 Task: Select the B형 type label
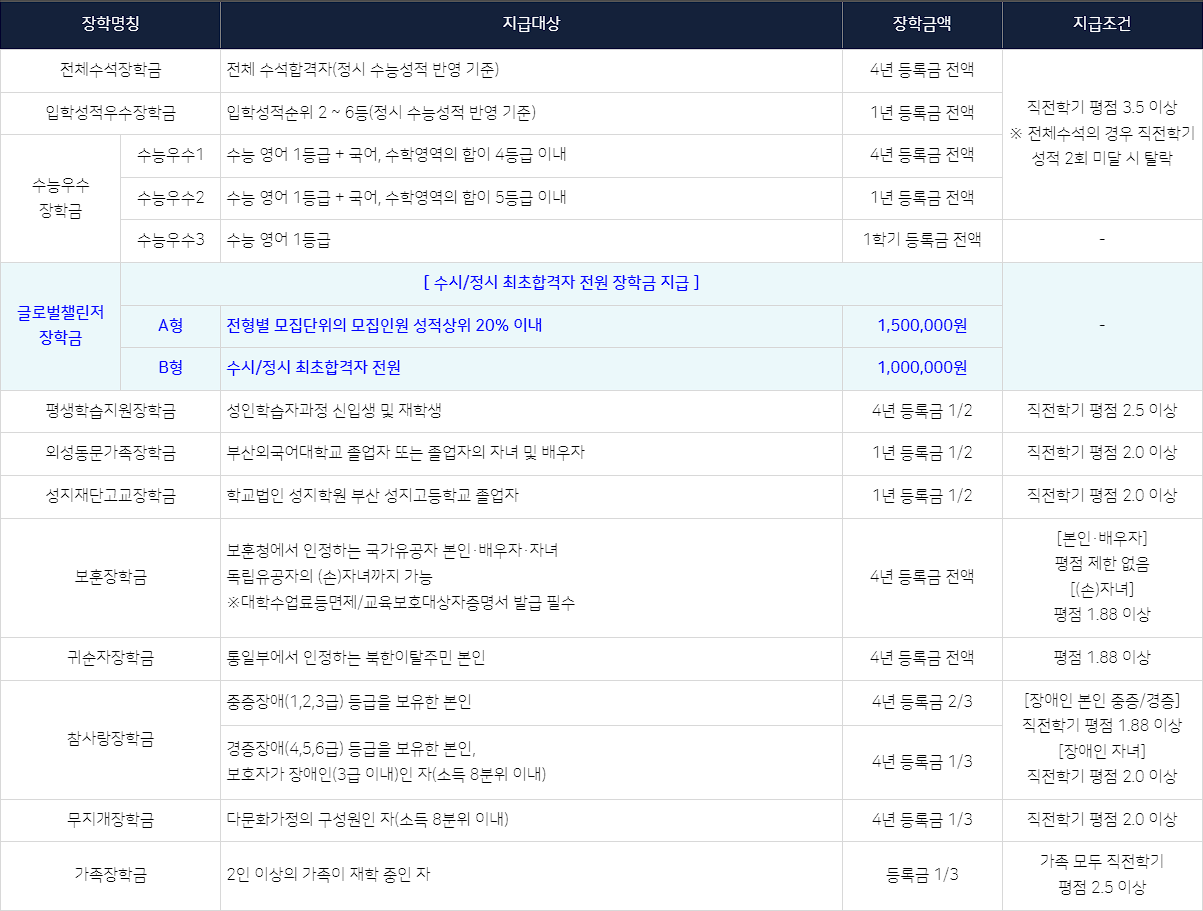click(170, 368)
